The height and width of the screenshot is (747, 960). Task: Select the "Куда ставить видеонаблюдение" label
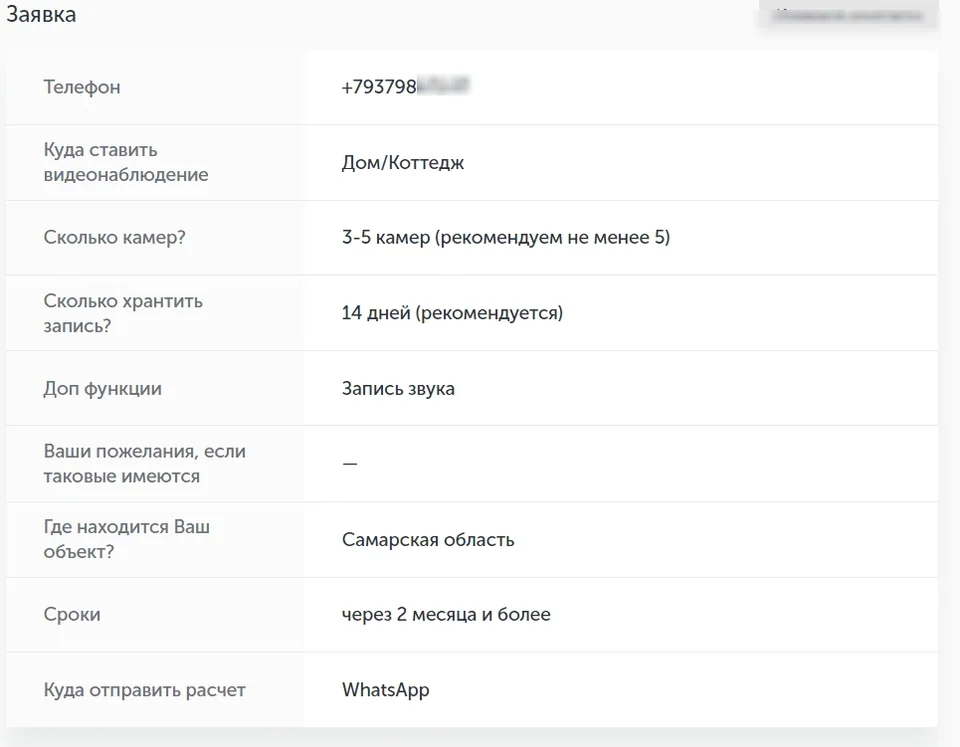[126, 162]
